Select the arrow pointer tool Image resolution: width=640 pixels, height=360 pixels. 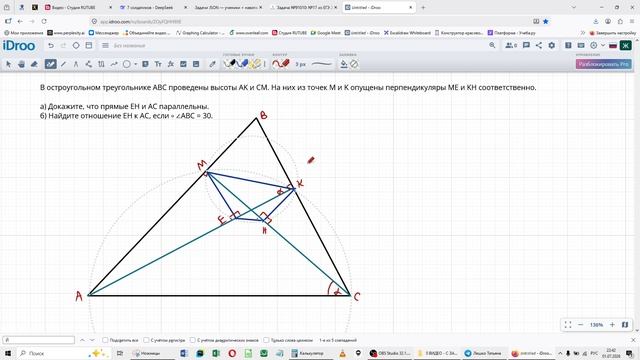click(x=9, y=64)
